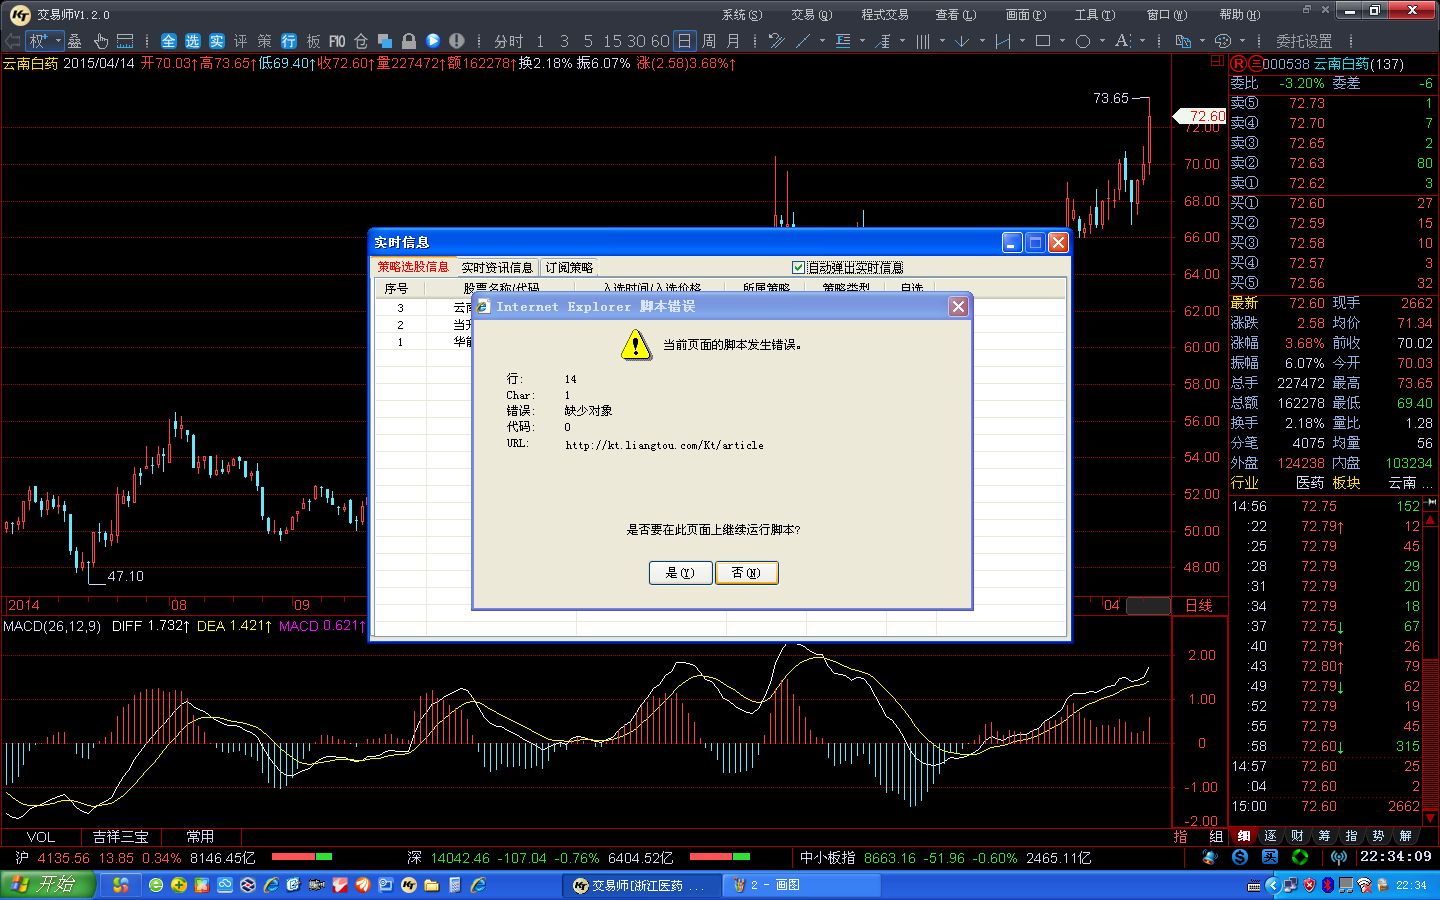Toggle the 自动弹出实时信息 checkbox

[x=798, y=267]
